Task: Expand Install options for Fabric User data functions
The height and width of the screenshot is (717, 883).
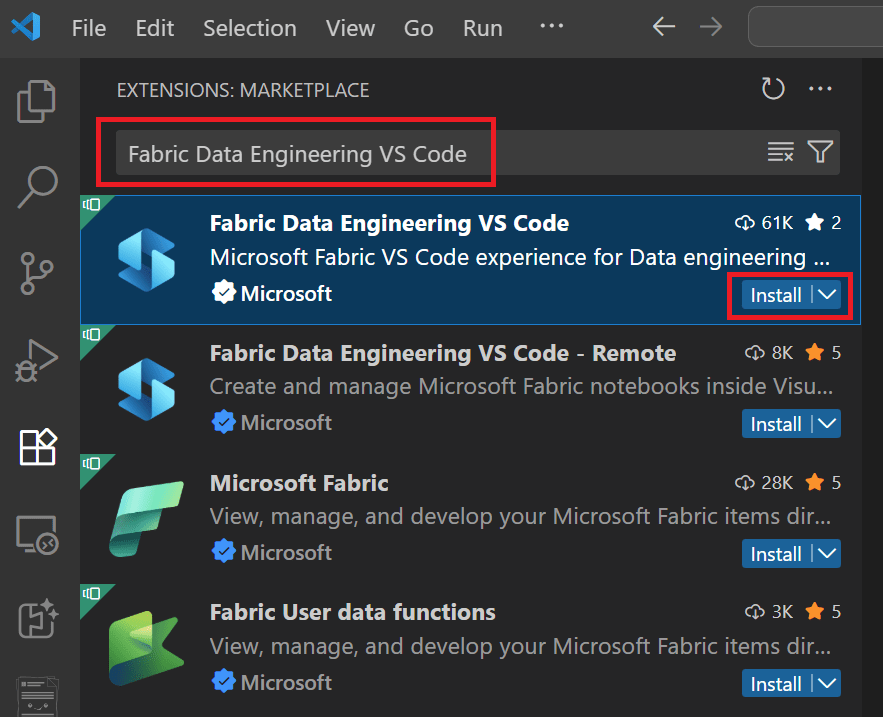Action: coord(827,683)
